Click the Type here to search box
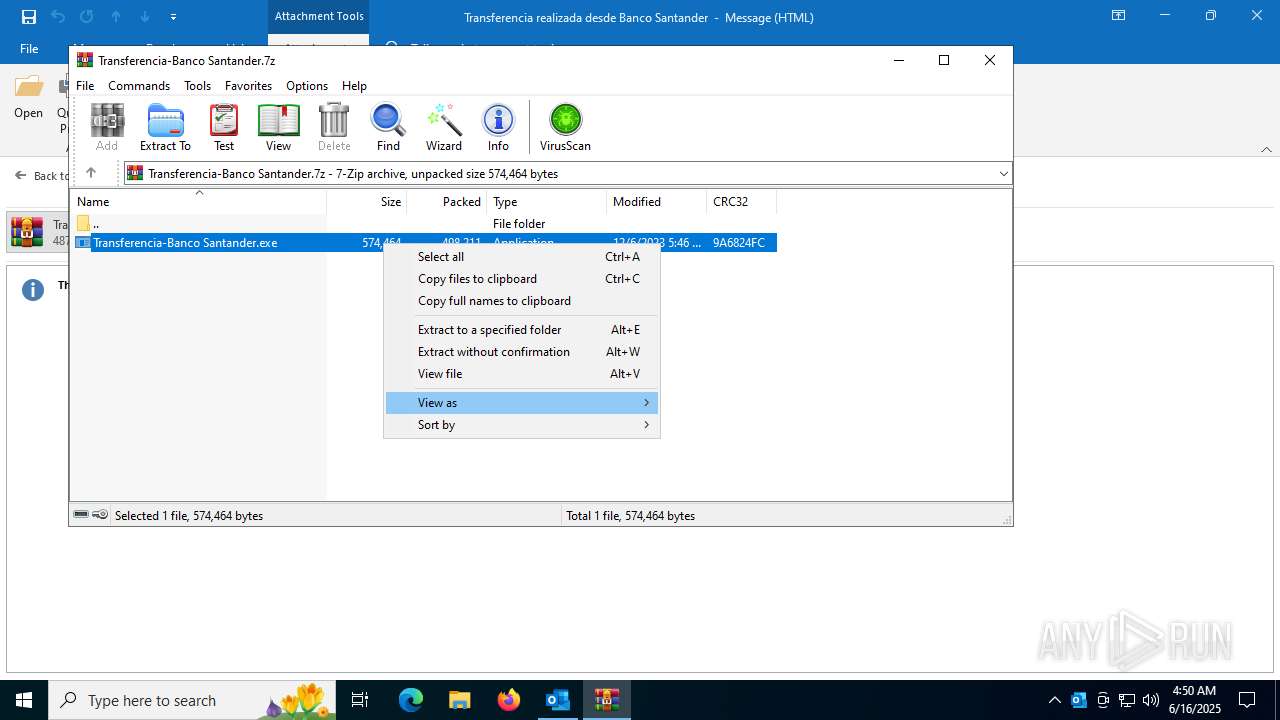 [x=194, y=700]
